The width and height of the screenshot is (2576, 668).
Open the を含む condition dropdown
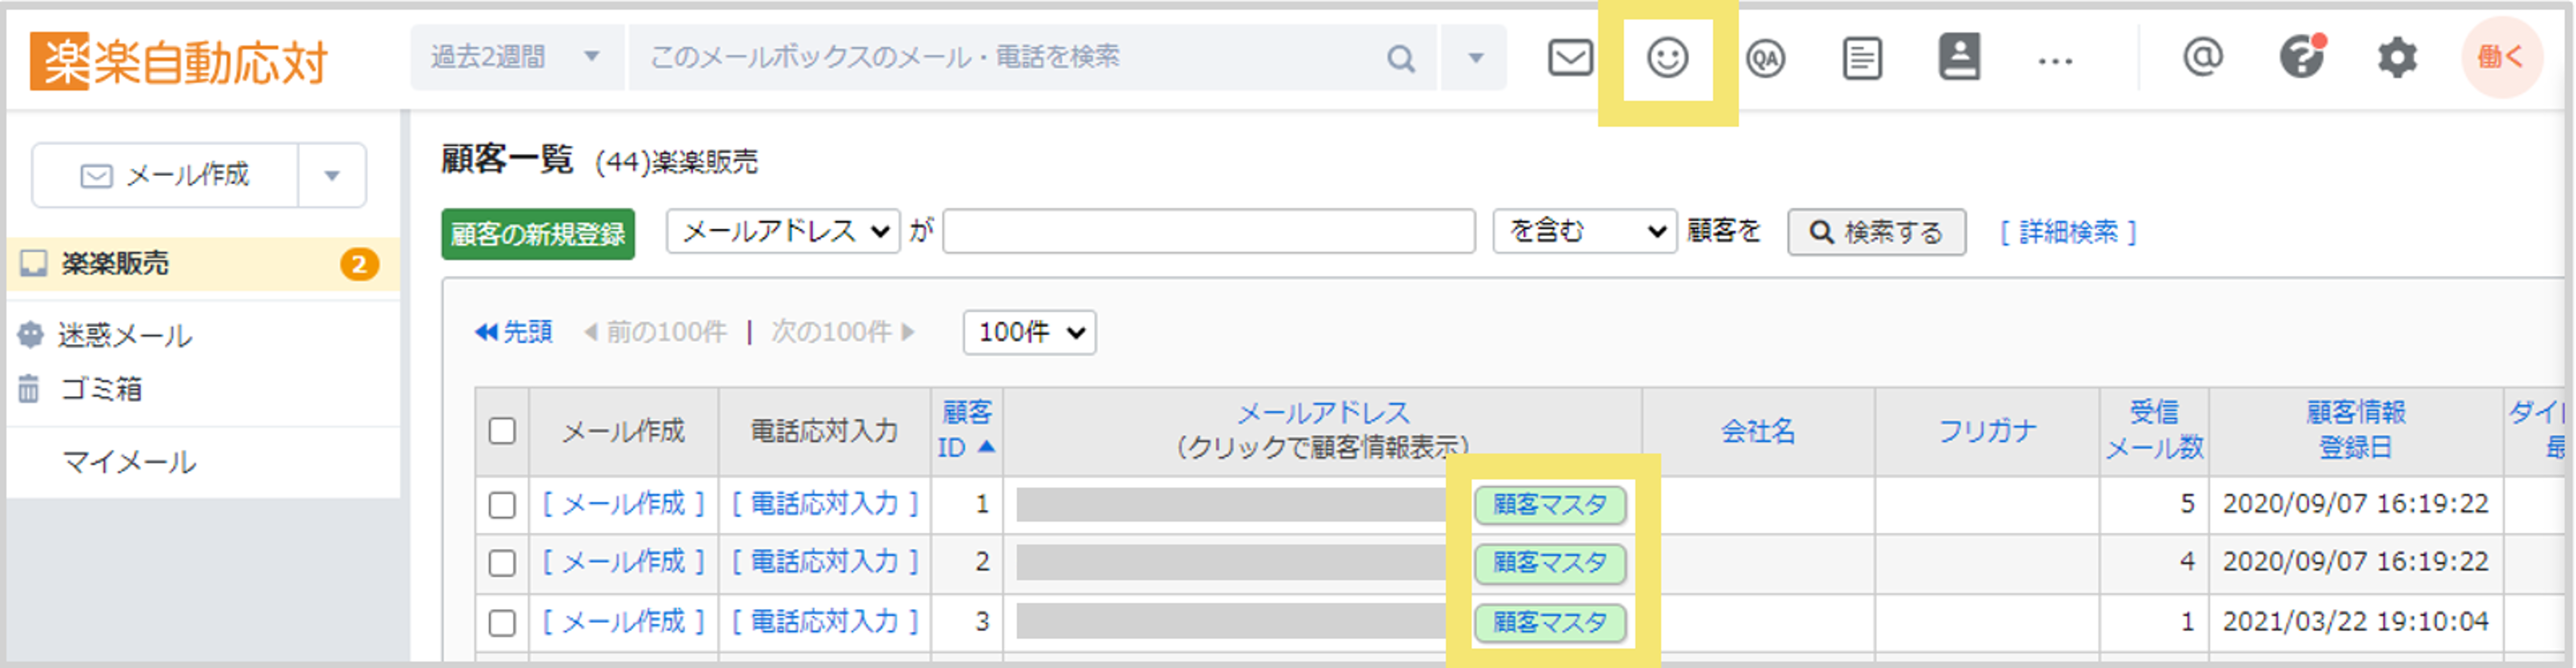(1584, 232)
